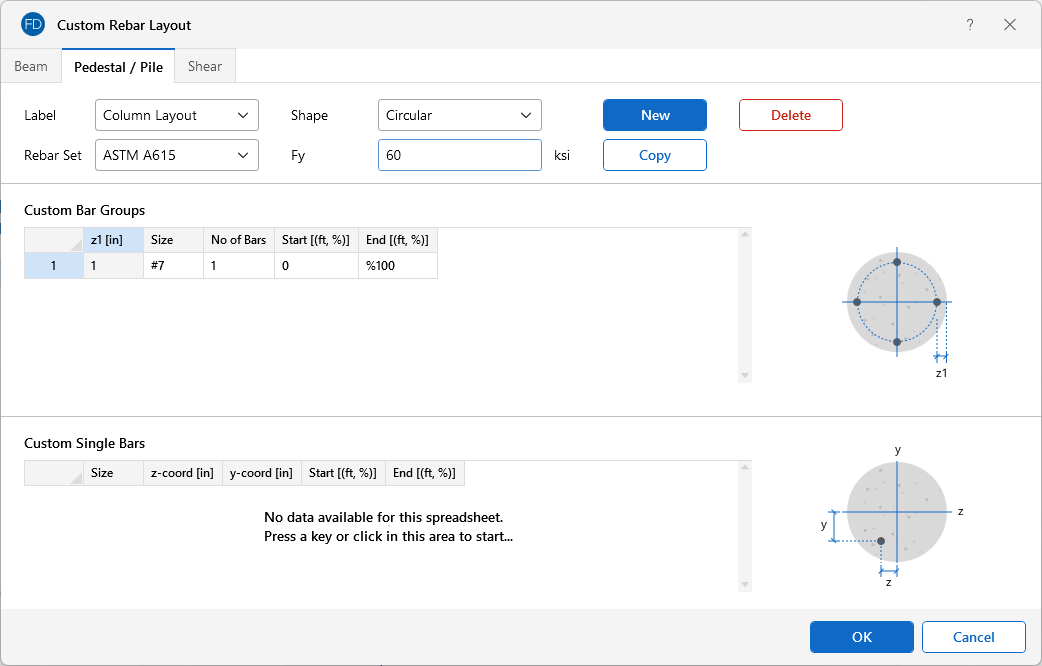Click the Copy button
This screenshot has height=666, width=1042.
655,155
